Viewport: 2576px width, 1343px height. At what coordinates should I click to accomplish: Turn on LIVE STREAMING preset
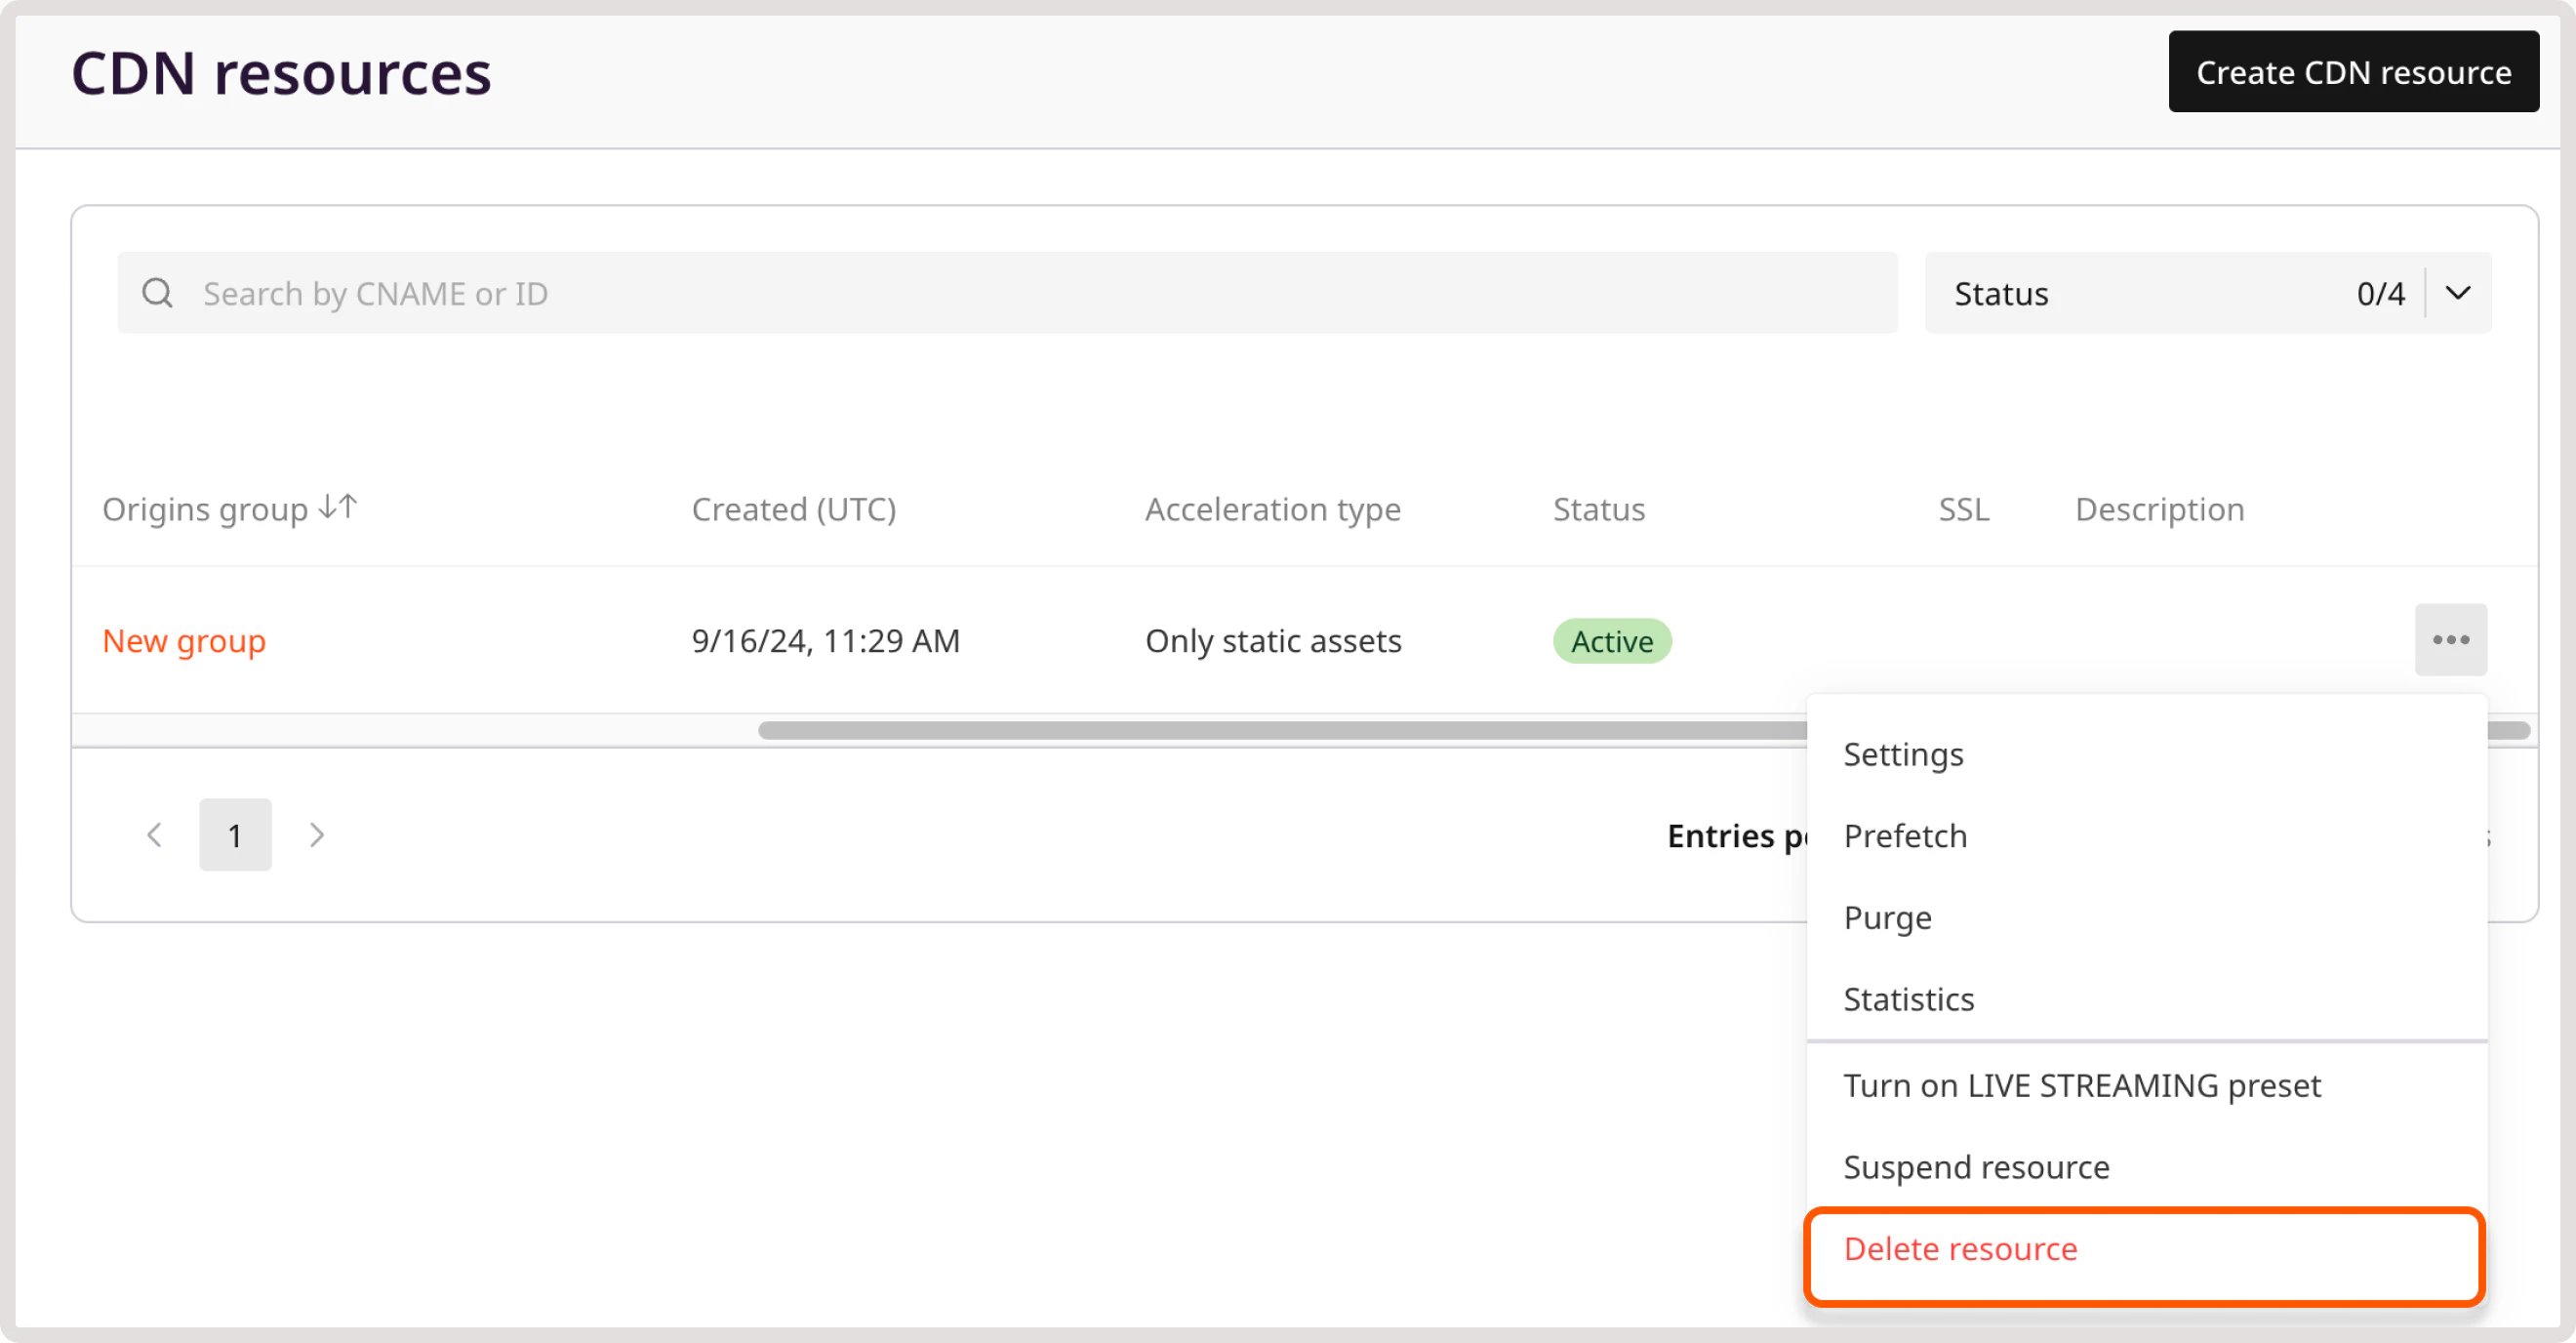click(2083, 1084)
